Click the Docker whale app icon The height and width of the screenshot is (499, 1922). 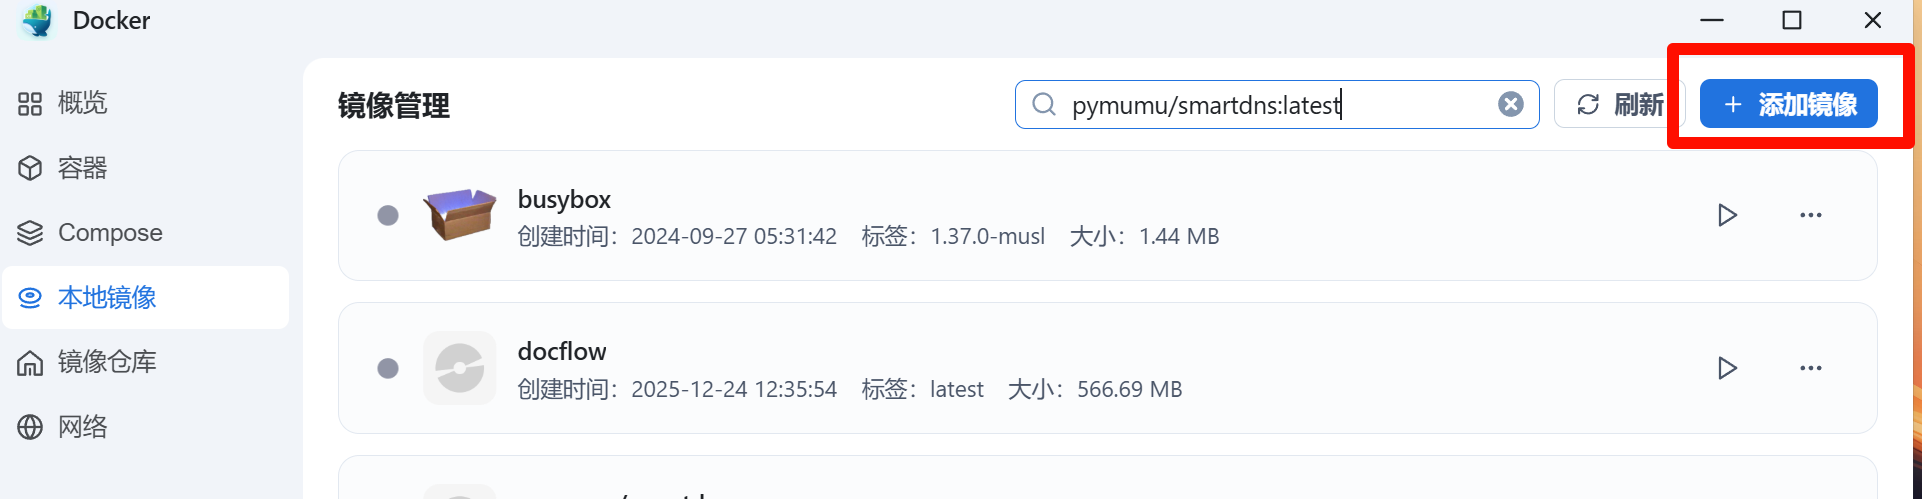pyautogui.click(x=38, y=21)
